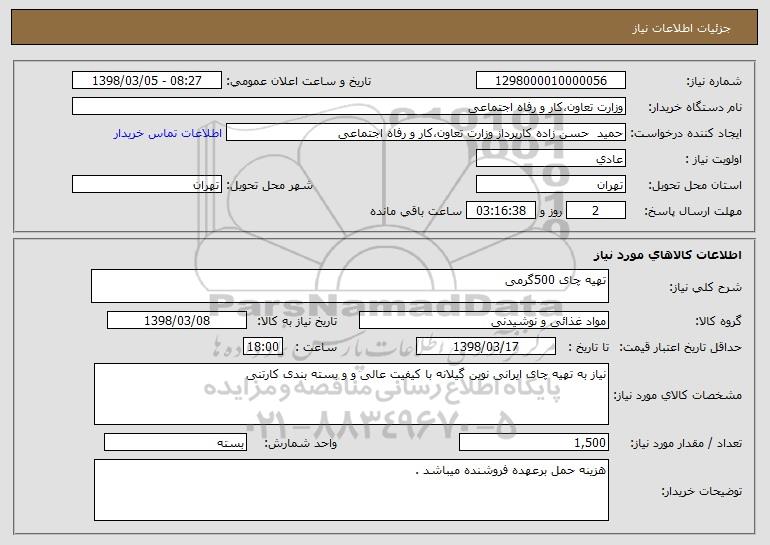
Task: Click the delivery city field تهران
Action: coord(147,185)
